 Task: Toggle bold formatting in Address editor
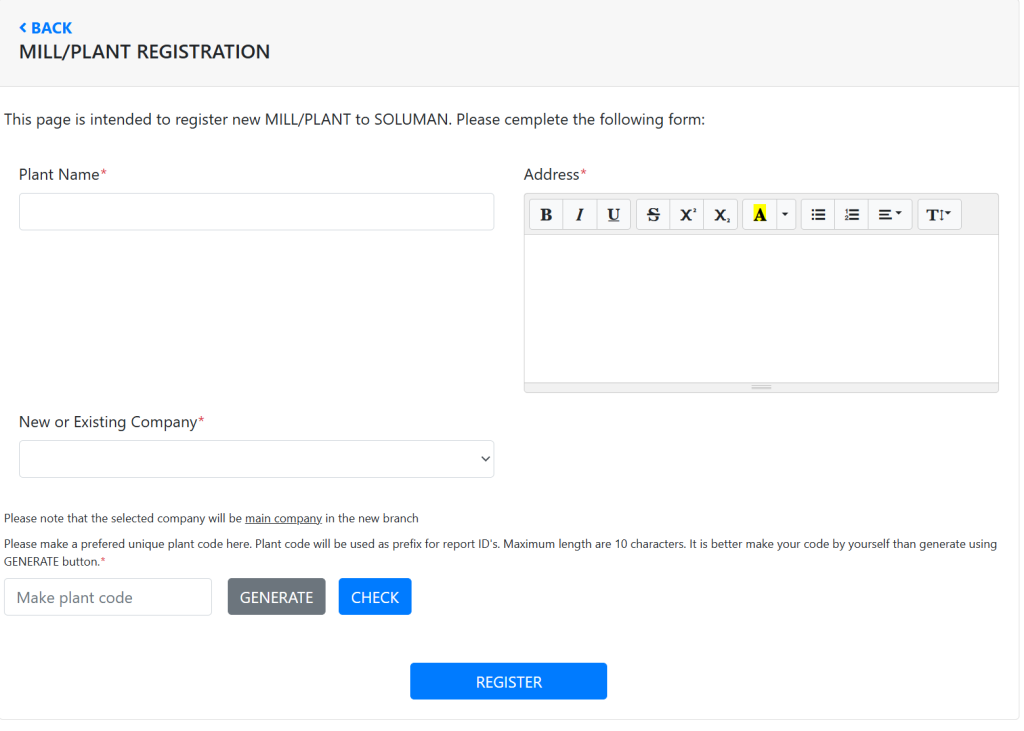pyautogui.click(x=546, y=215)
